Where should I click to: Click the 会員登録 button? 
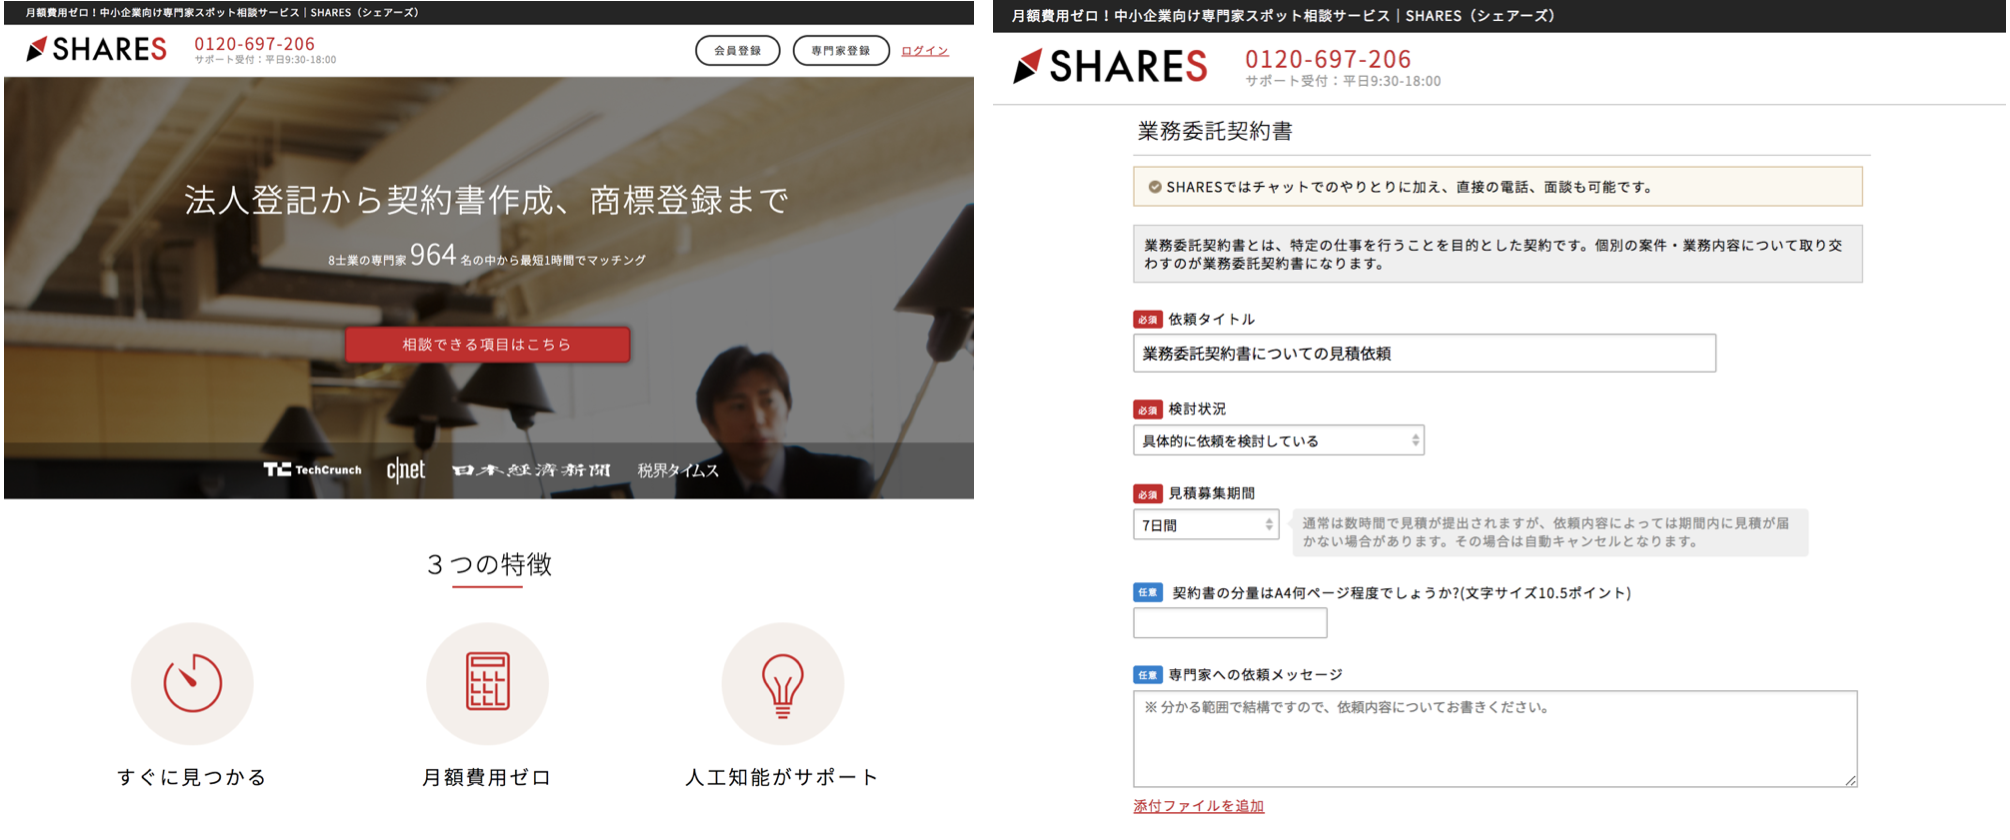[x=737, y=51]
